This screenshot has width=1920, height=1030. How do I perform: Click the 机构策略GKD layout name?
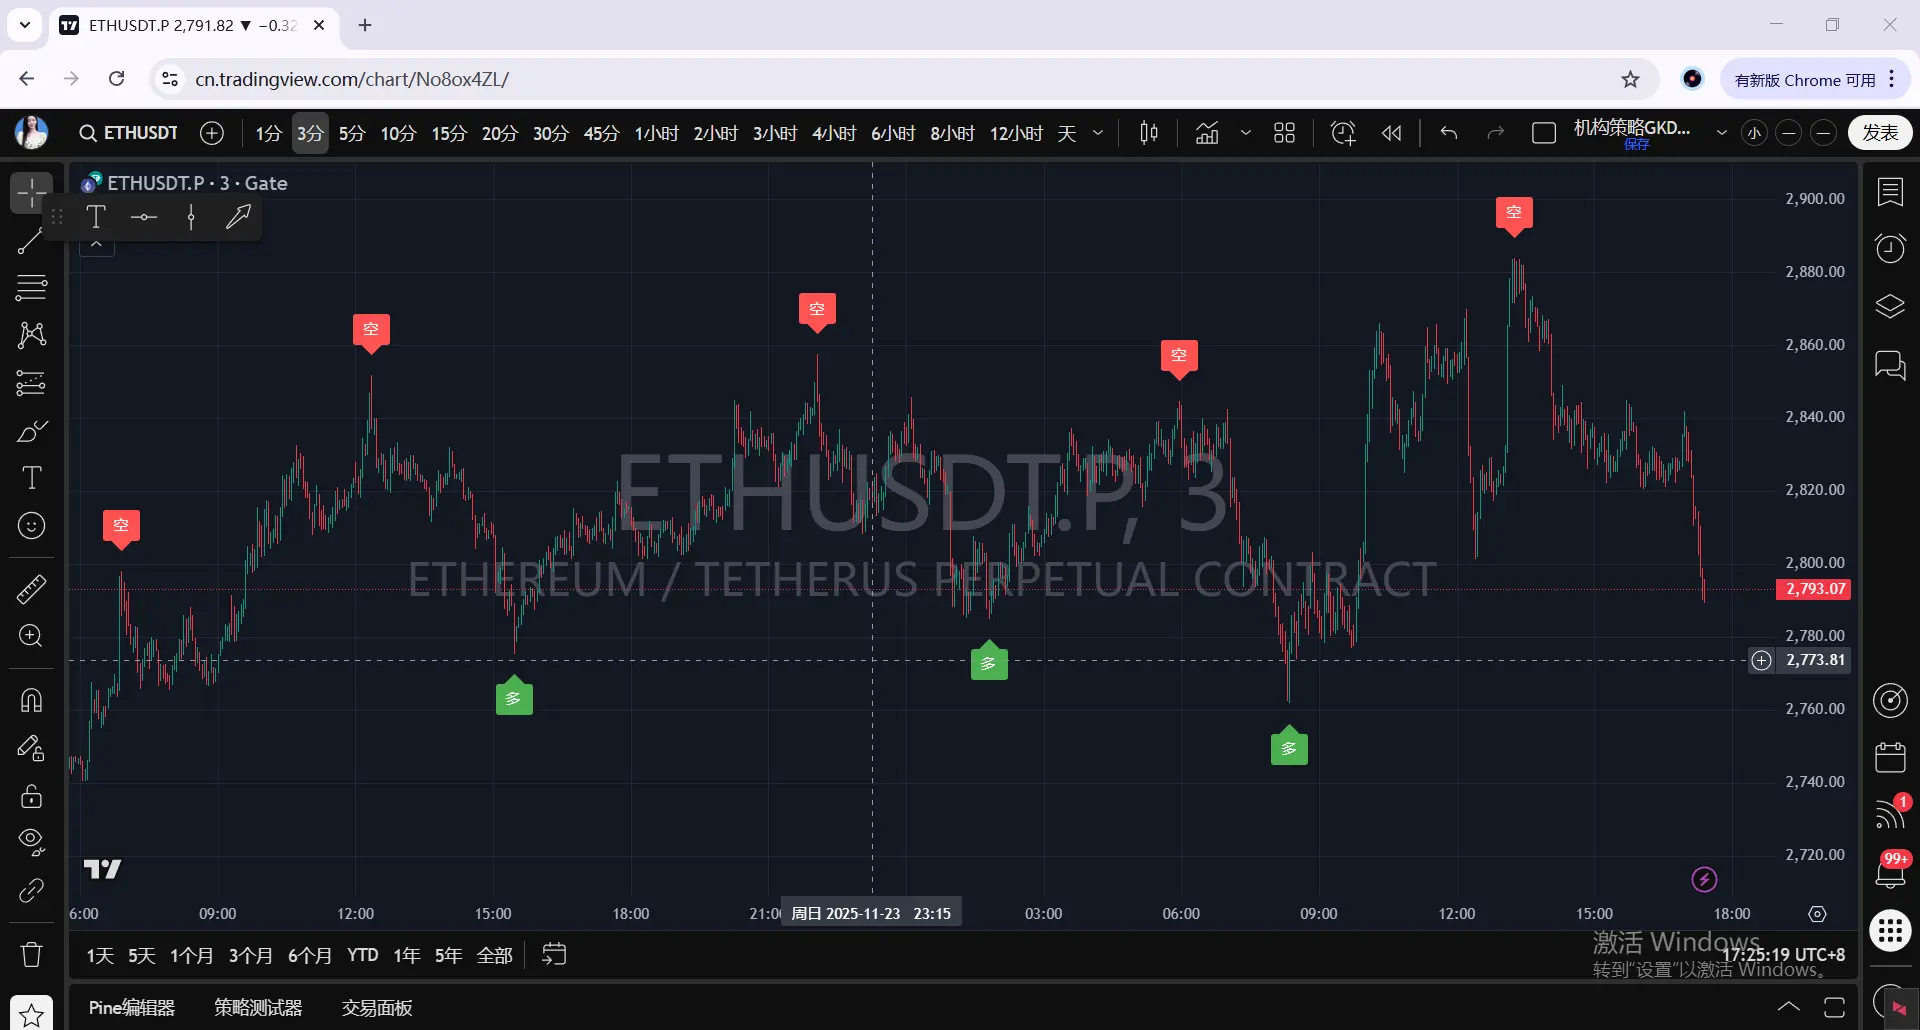1632,128
